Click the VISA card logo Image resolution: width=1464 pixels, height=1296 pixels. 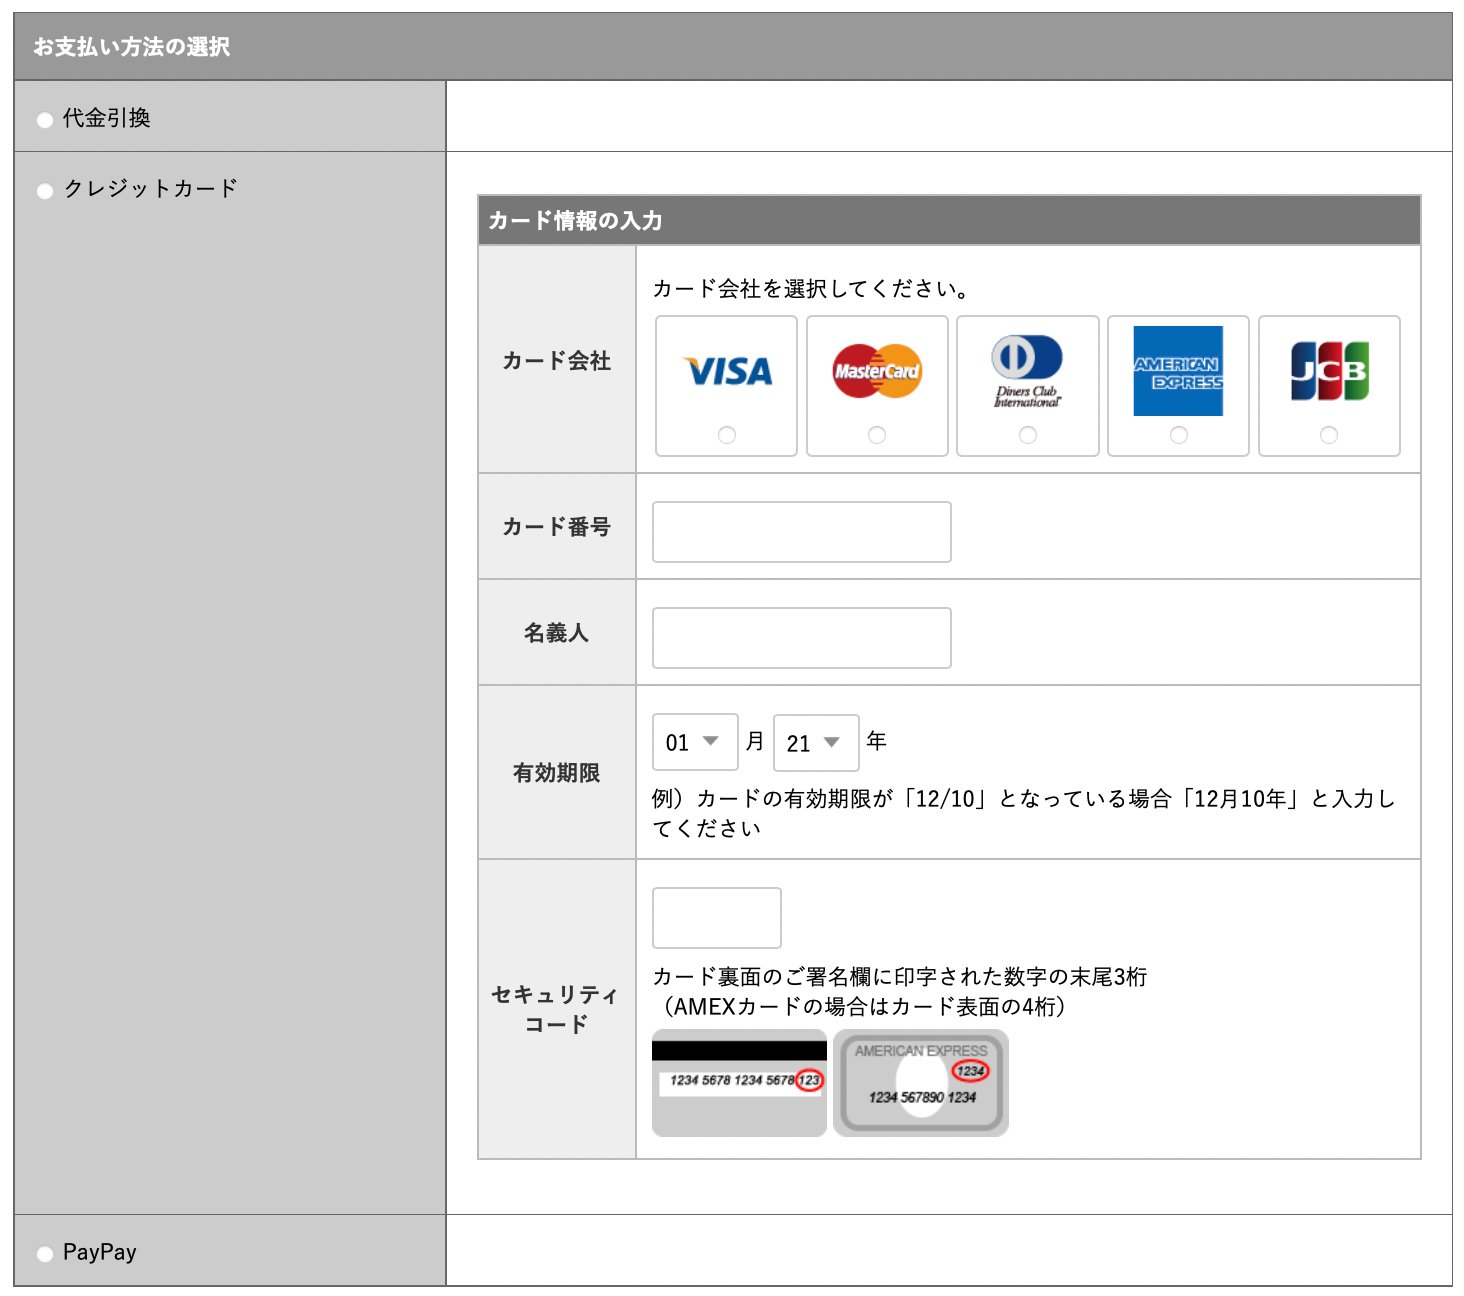point(727,372)
